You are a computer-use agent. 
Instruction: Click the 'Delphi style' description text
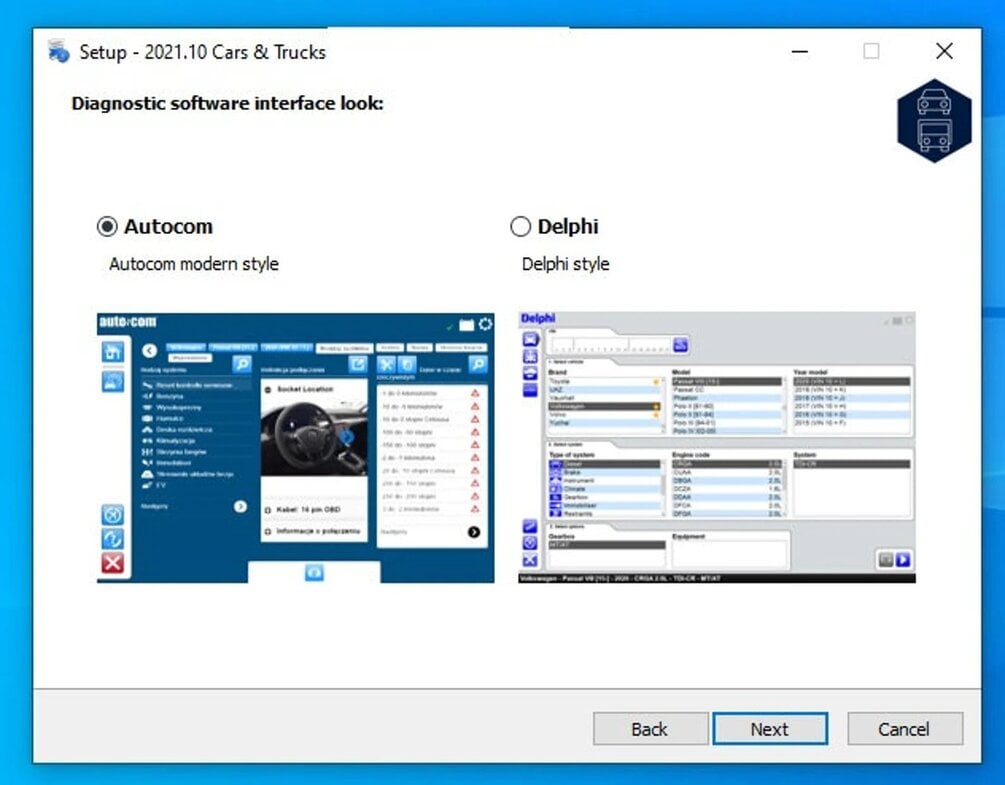[x=565, y=264]
